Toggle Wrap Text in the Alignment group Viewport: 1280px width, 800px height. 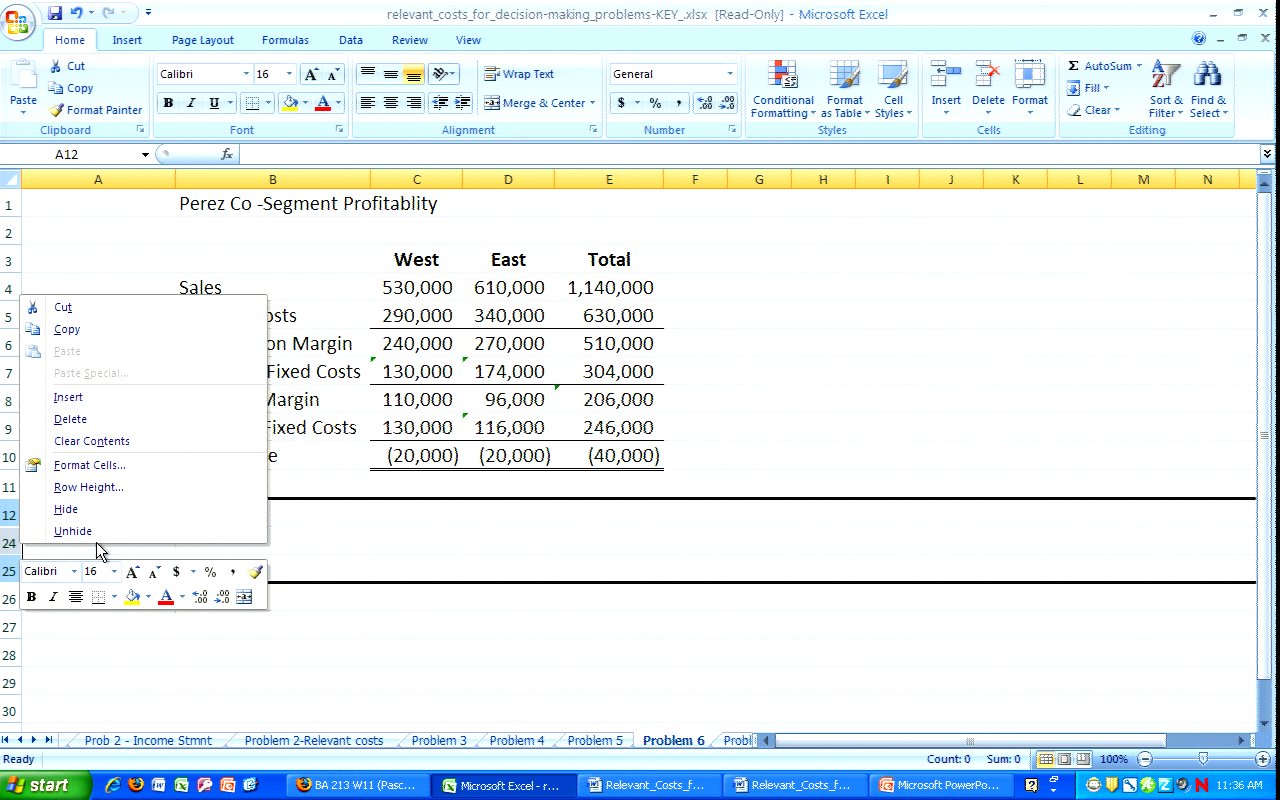519,74
